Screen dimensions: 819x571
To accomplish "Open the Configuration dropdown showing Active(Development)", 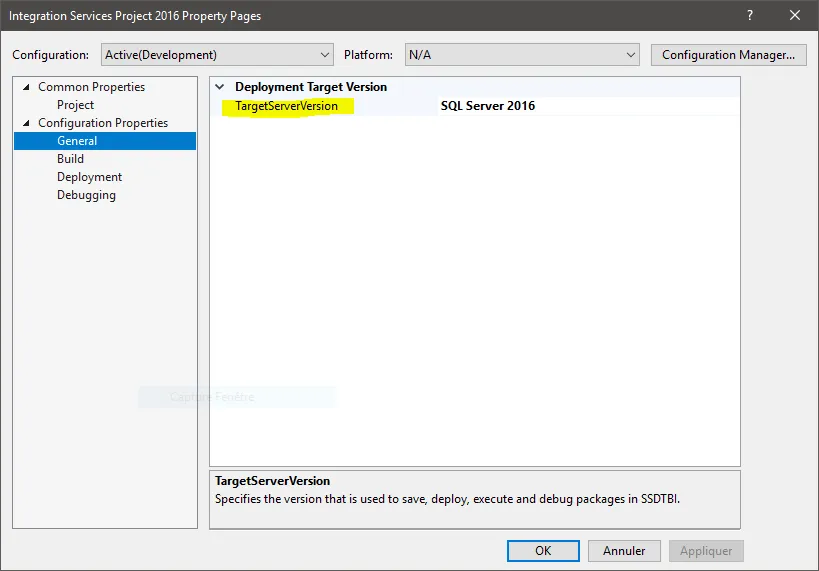I will pyautogui.click(x=217, y=55).
